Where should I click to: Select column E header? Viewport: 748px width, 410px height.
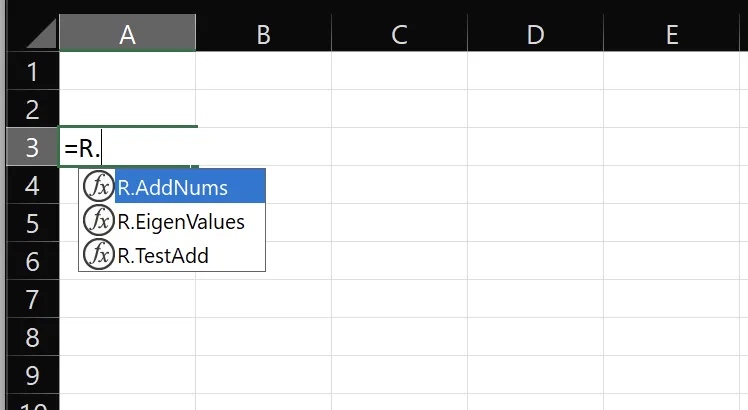tap(672, 33)
